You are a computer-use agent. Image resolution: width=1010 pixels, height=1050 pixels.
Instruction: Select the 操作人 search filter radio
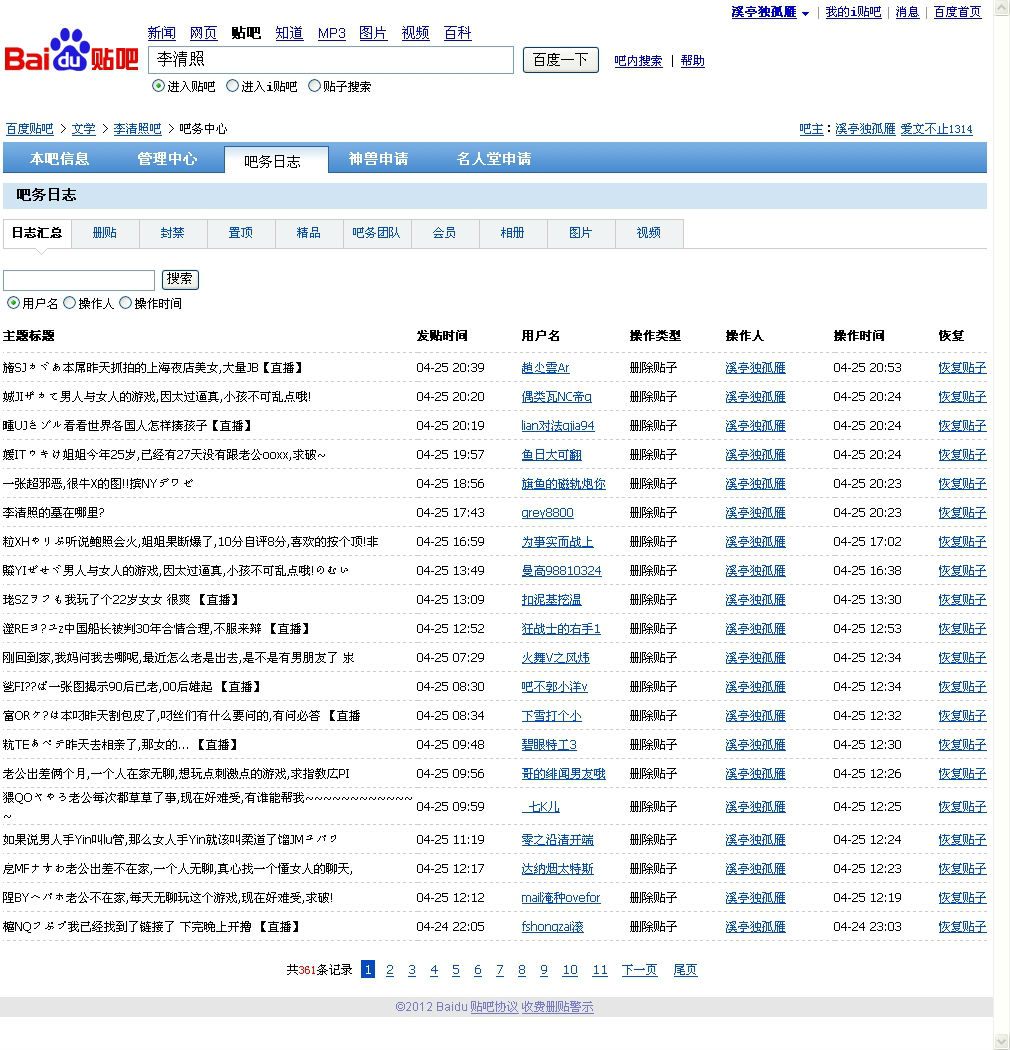pos(69,303)
